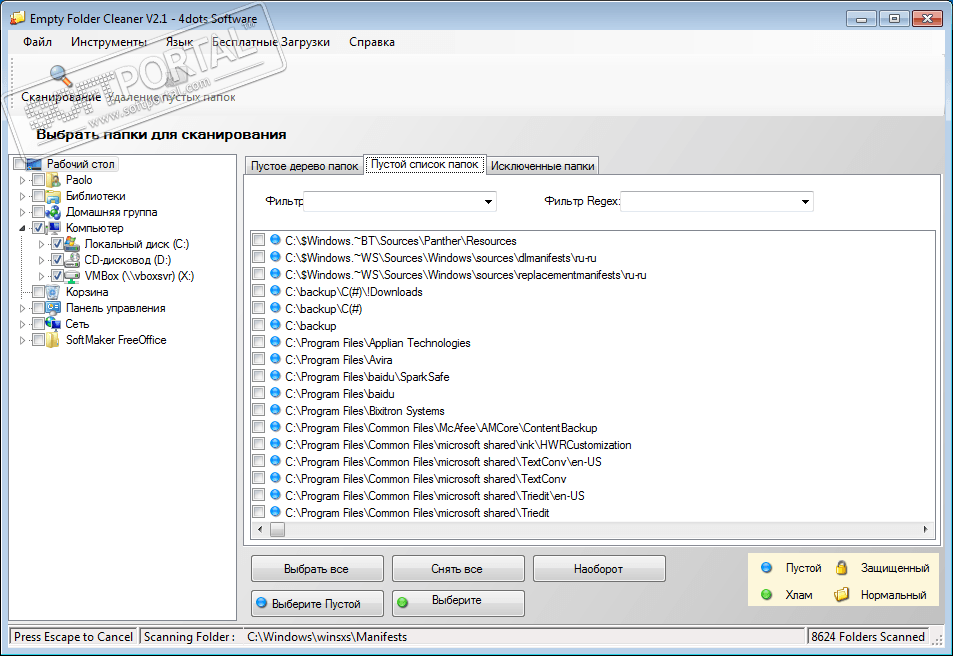Click the left arrow of horizontal scrollbar
This screenshot has height=656, width=953.
[260, 530]
